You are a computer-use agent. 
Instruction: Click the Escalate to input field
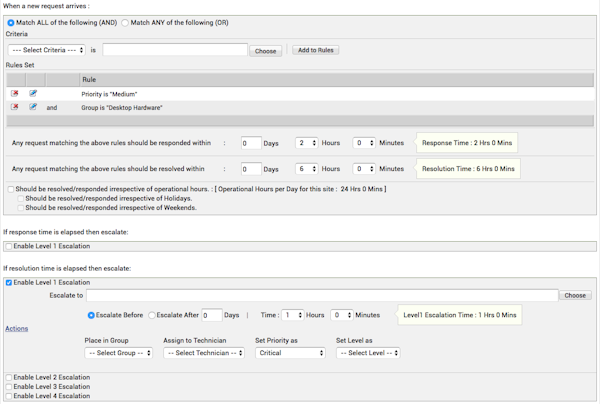click(321, 295)
